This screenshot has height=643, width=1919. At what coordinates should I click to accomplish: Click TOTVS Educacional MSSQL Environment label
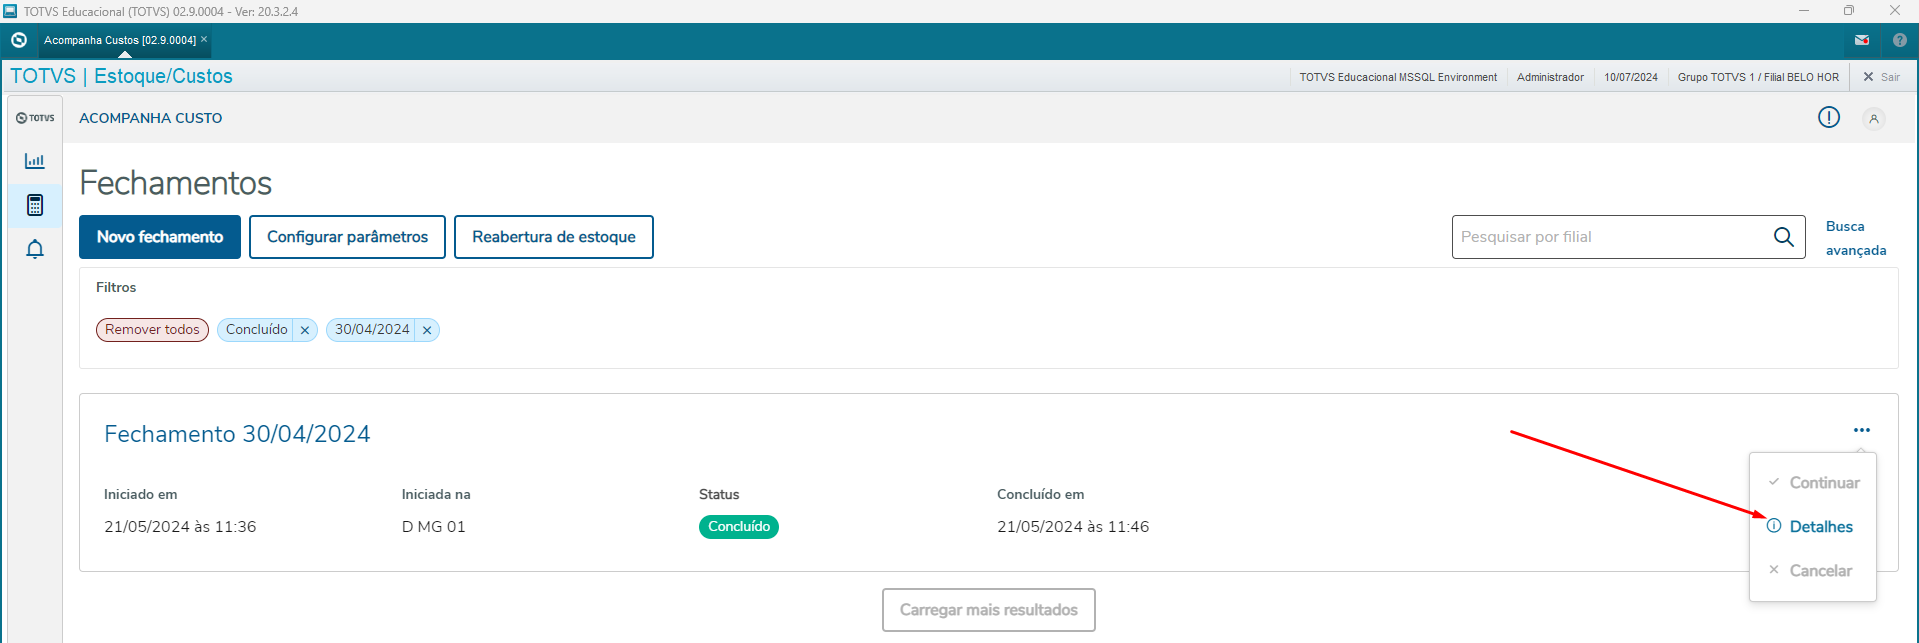1398,77
